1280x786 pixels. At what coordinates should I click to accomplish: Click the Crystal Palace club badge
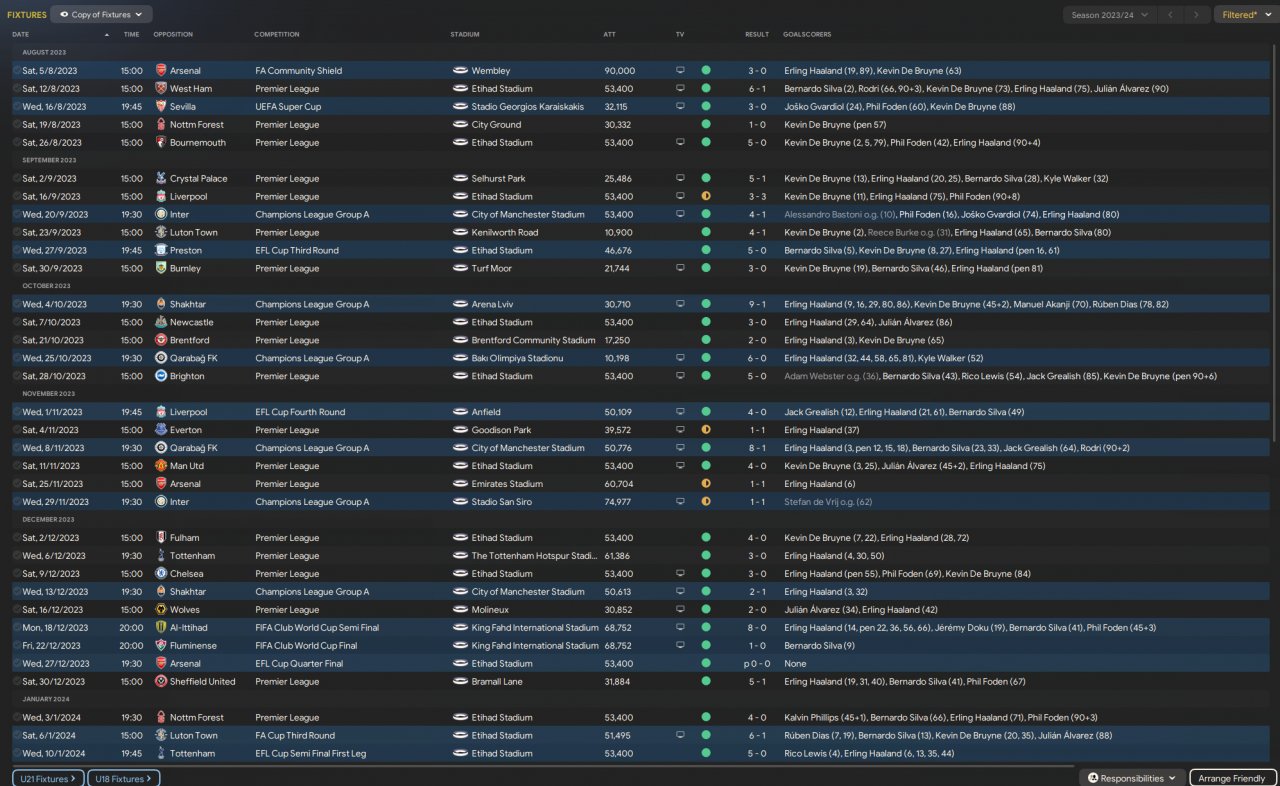click(x=161, y=179)
